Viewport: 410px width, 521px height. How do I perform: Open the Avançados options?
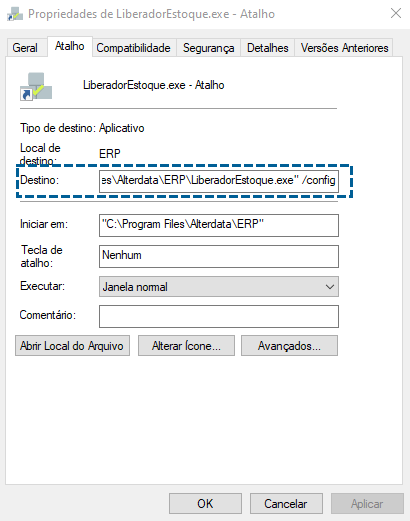[x=289, y=346]
